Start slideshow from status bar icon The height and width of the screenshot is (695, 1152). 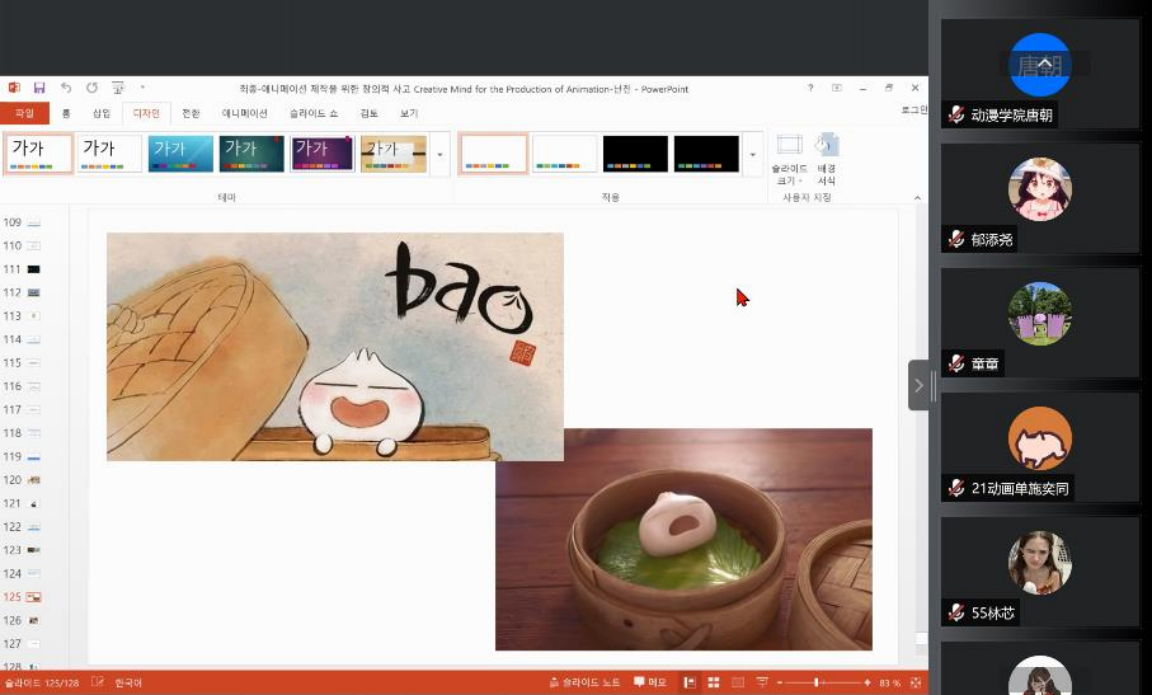763,683
